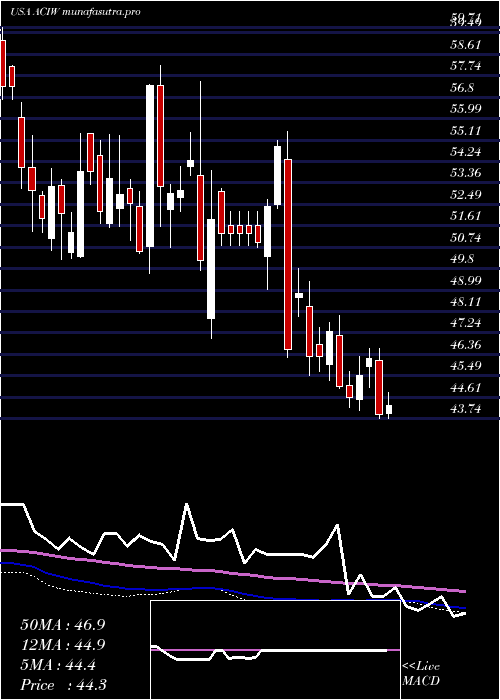The width and height of the screenshot is (500, 700).
Task: Click the USA ACIW munafasutra.pro title text
Action: pos(75,12)
